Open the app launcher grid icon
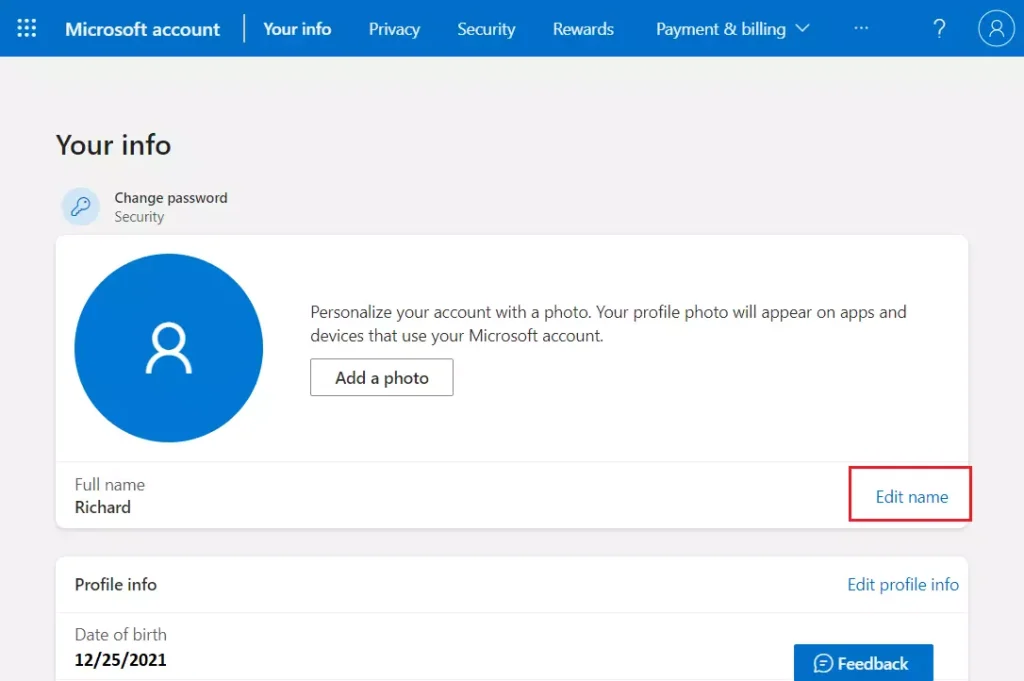Screen dimensions: 1024x681 tap(27, 28)
